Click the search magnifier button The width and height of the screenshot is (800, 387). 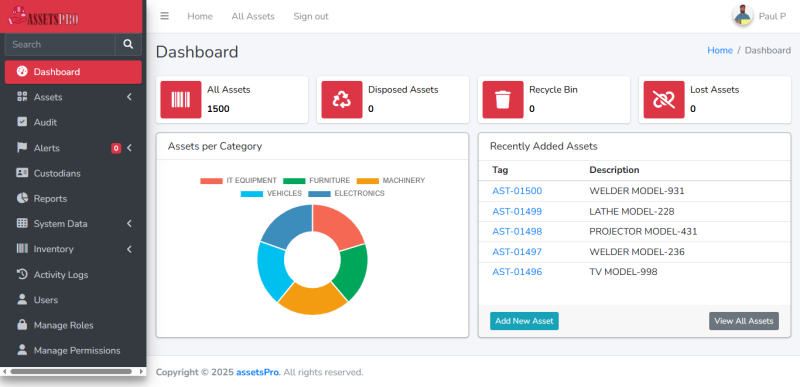point(128,44)
